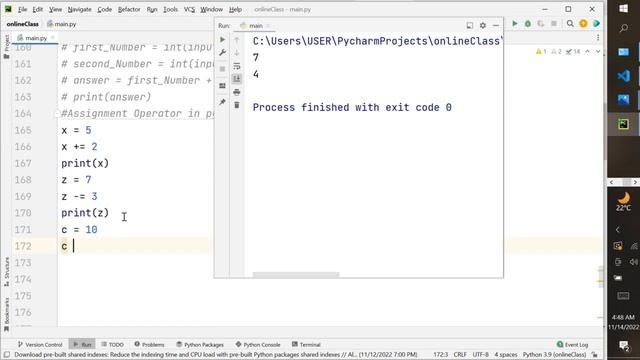The width and height of the screenshot is (640, 360).
Task: Click the Clear All trash icon
Action: point(237,105)
